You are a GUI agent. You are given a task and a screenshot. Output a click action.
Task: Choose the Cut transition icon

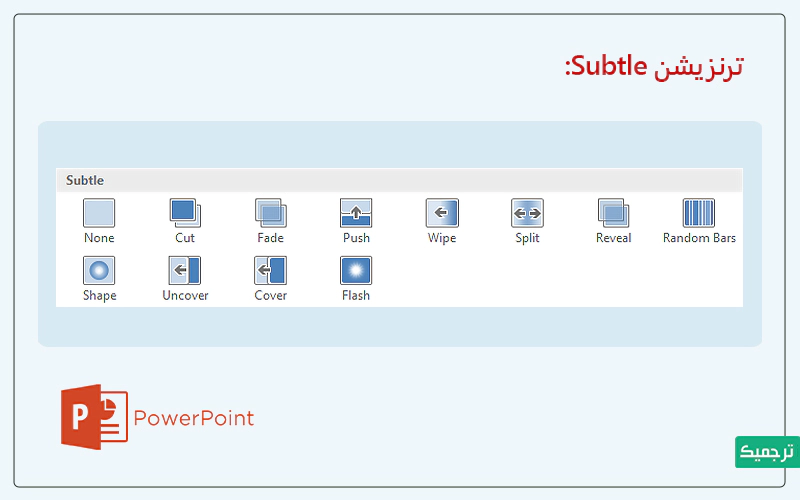click(x=185, y=213)
